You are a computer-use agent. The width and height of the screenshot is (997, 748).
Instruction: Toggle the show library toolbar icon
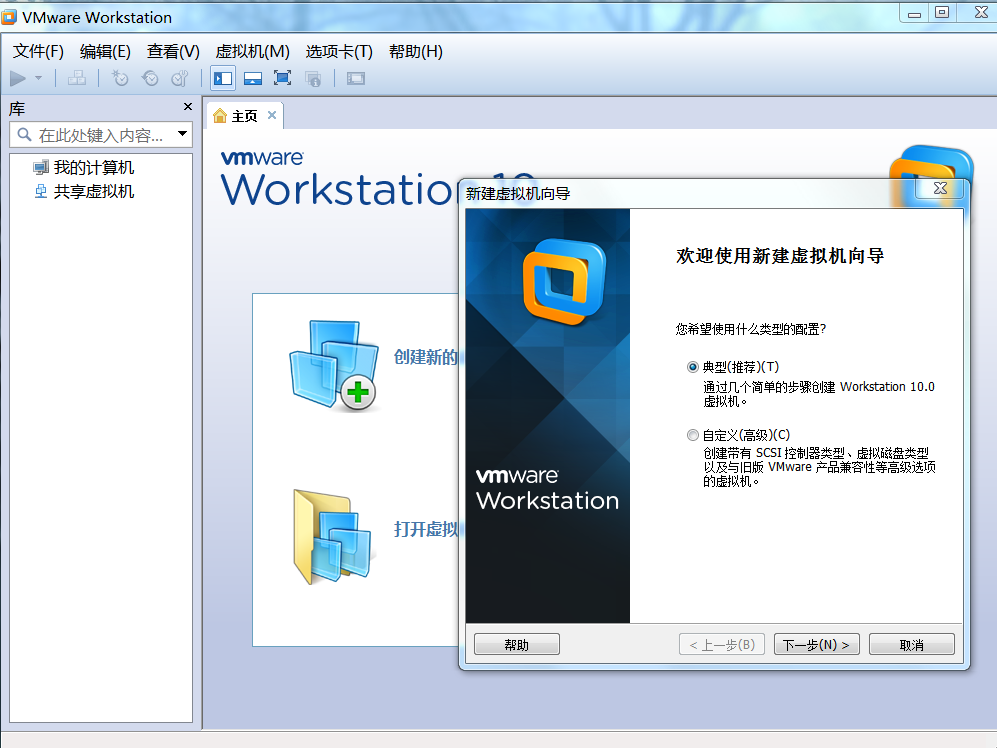click(223, 78)
